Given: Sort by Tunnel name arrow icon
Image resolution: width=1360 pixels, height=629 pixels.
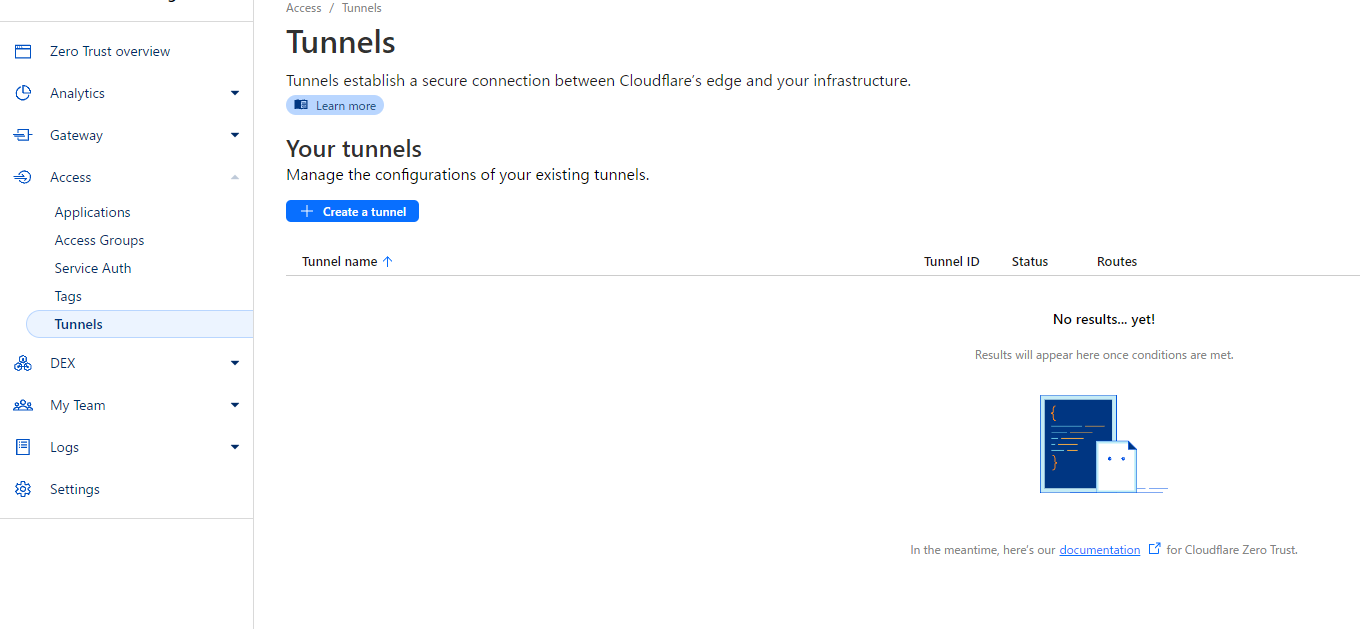Looking at the screenshot, I should point(388,262).
